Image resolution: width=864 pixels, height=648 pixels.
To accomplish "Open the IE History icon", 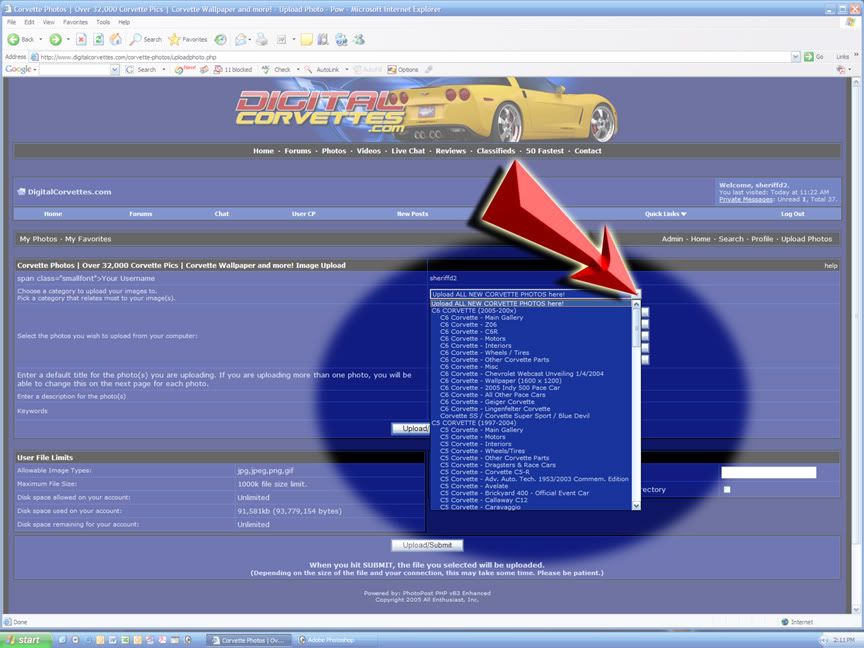I will [220, 39].
